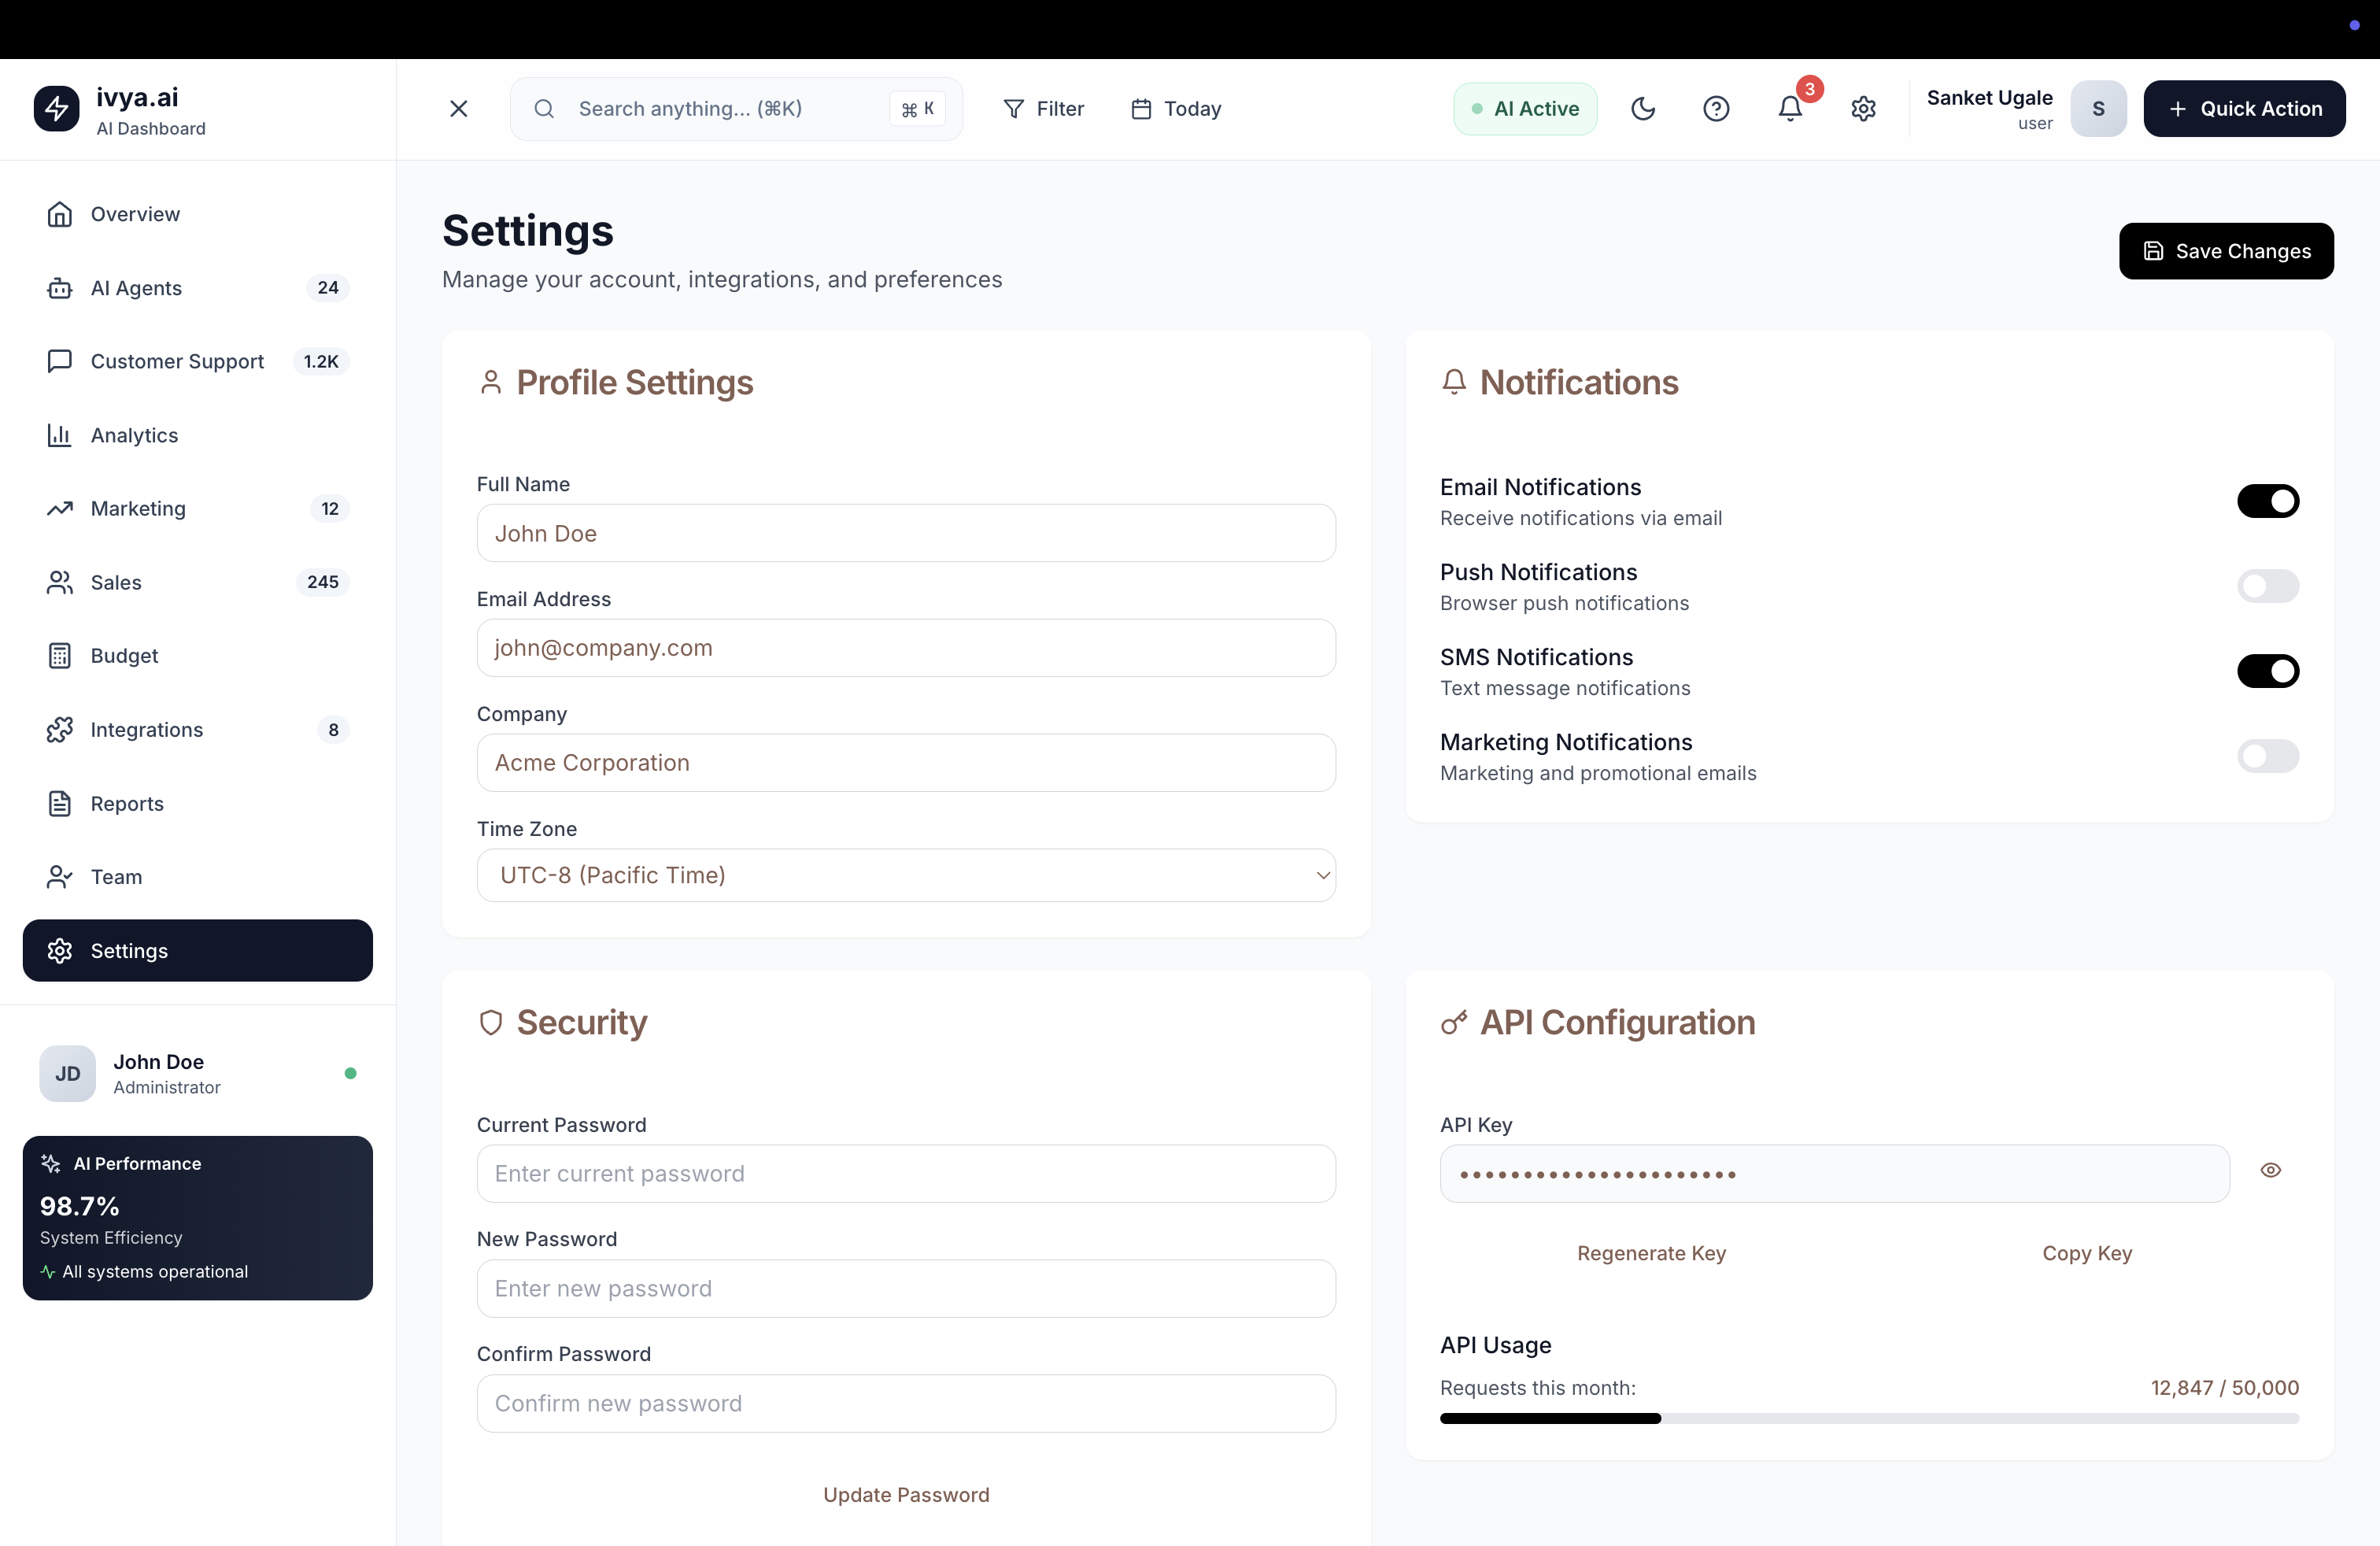
Task: Toggle dark mode moon icon
Action: click(x=1643, y=108)
